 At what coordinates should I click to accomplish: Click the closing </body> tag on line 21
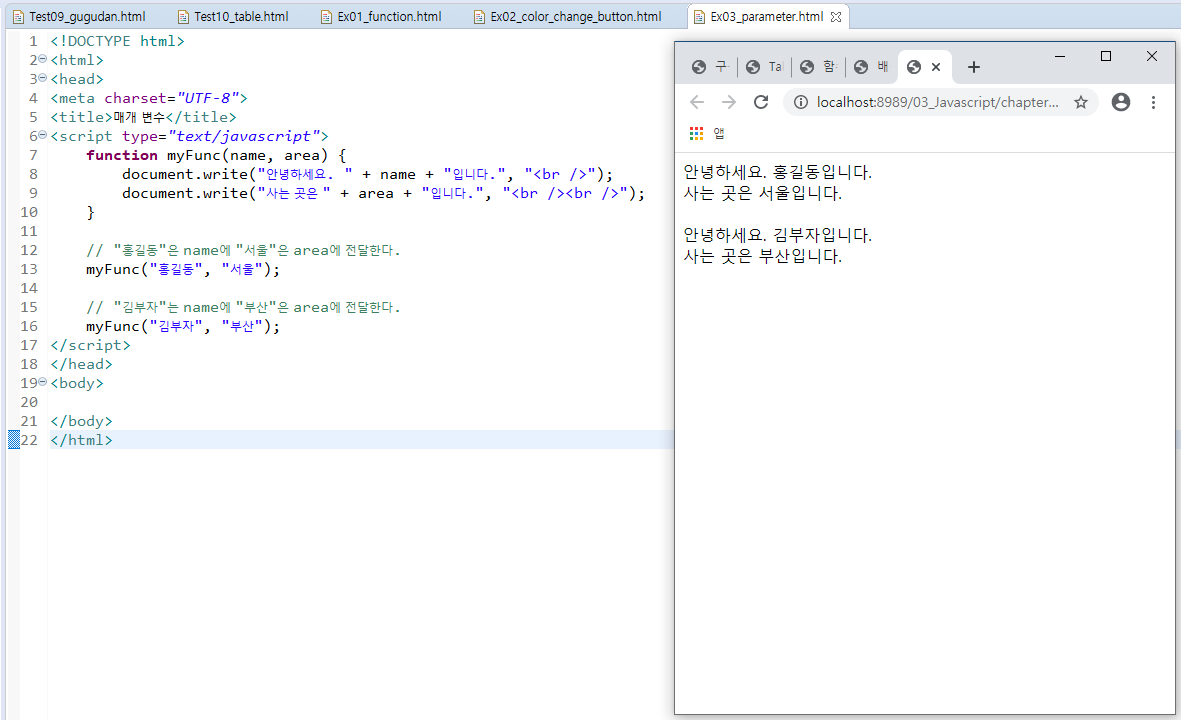pyautogui.click(x=81, y=421)
